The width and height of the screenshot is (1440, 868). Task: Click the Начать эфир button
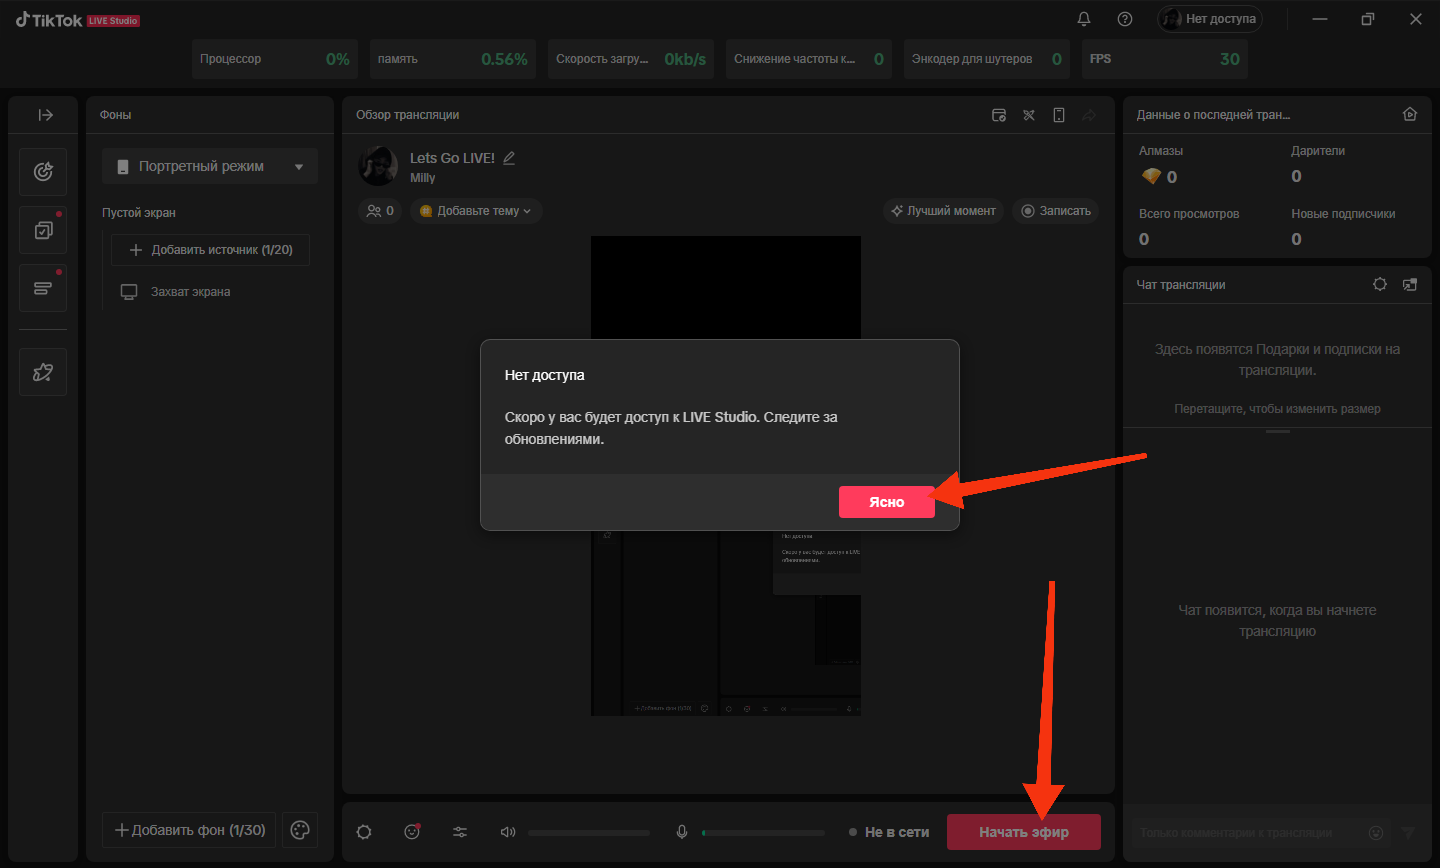pos(1024,832)
